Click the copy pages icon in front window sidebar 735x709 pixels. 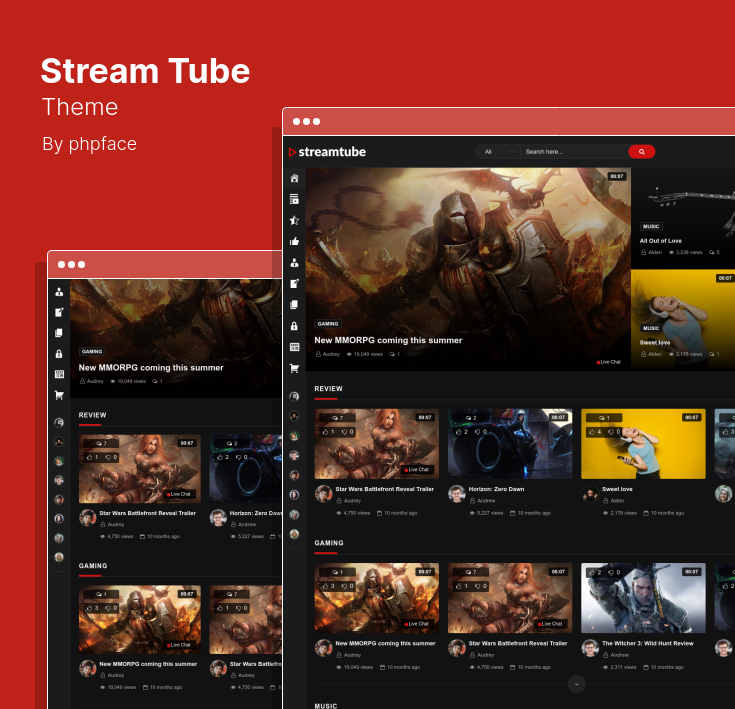[x=294, y=305]
